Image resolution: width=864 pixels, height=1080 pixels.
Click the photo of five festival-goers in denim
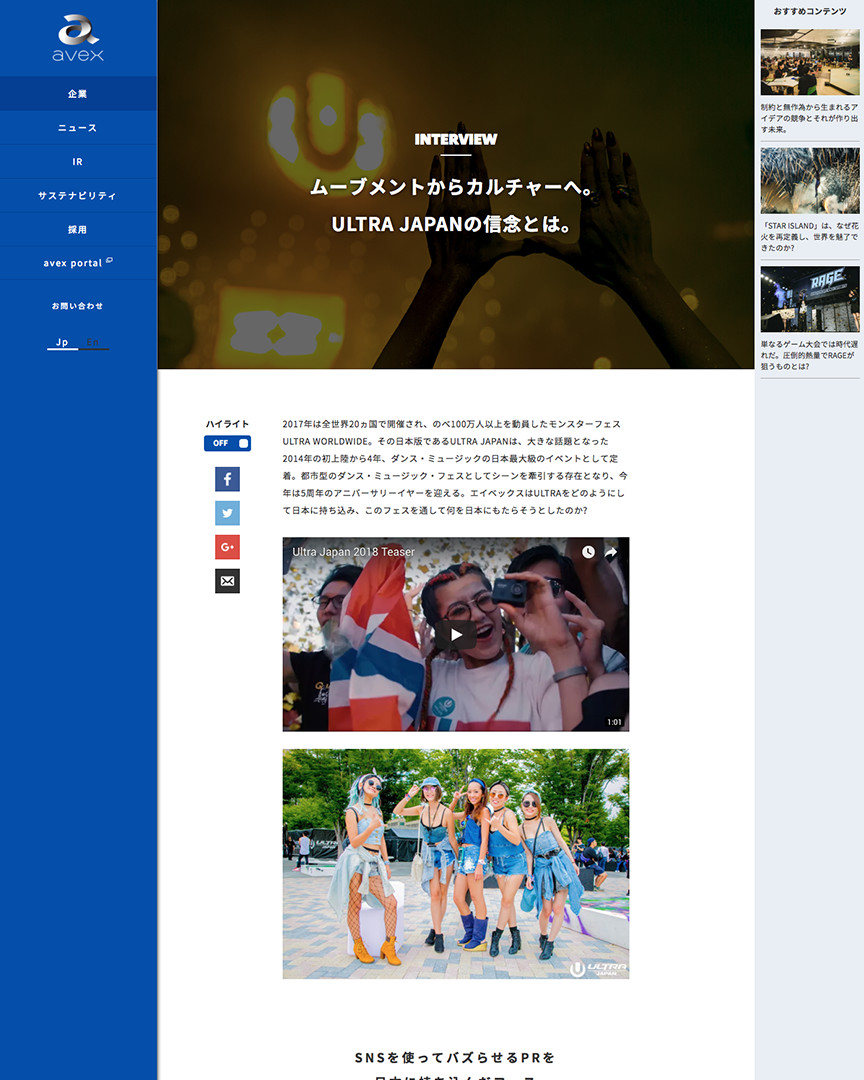click(x=455, y=864)
